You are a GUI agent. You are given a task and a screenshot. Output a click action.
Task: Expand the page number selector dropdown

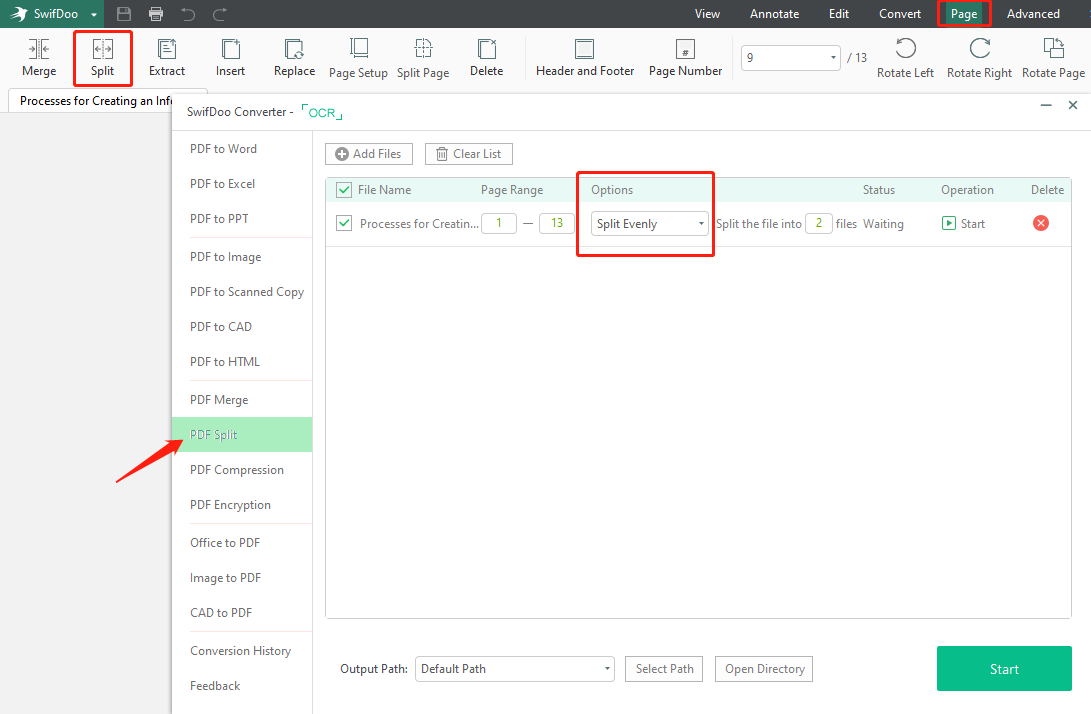coord(834,58)
